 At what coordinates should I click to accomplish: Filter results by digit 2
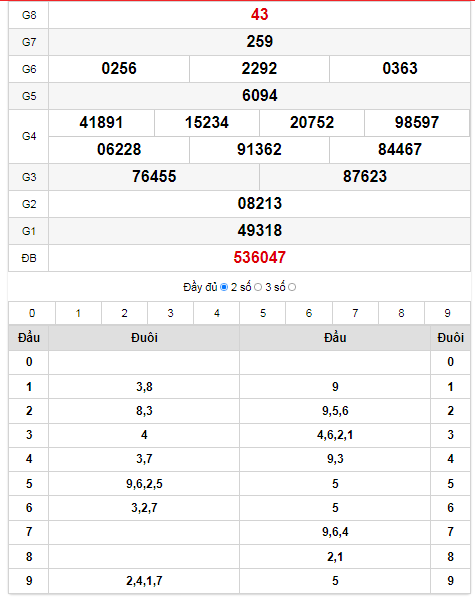pyautogui.click(x=124, y=313)
